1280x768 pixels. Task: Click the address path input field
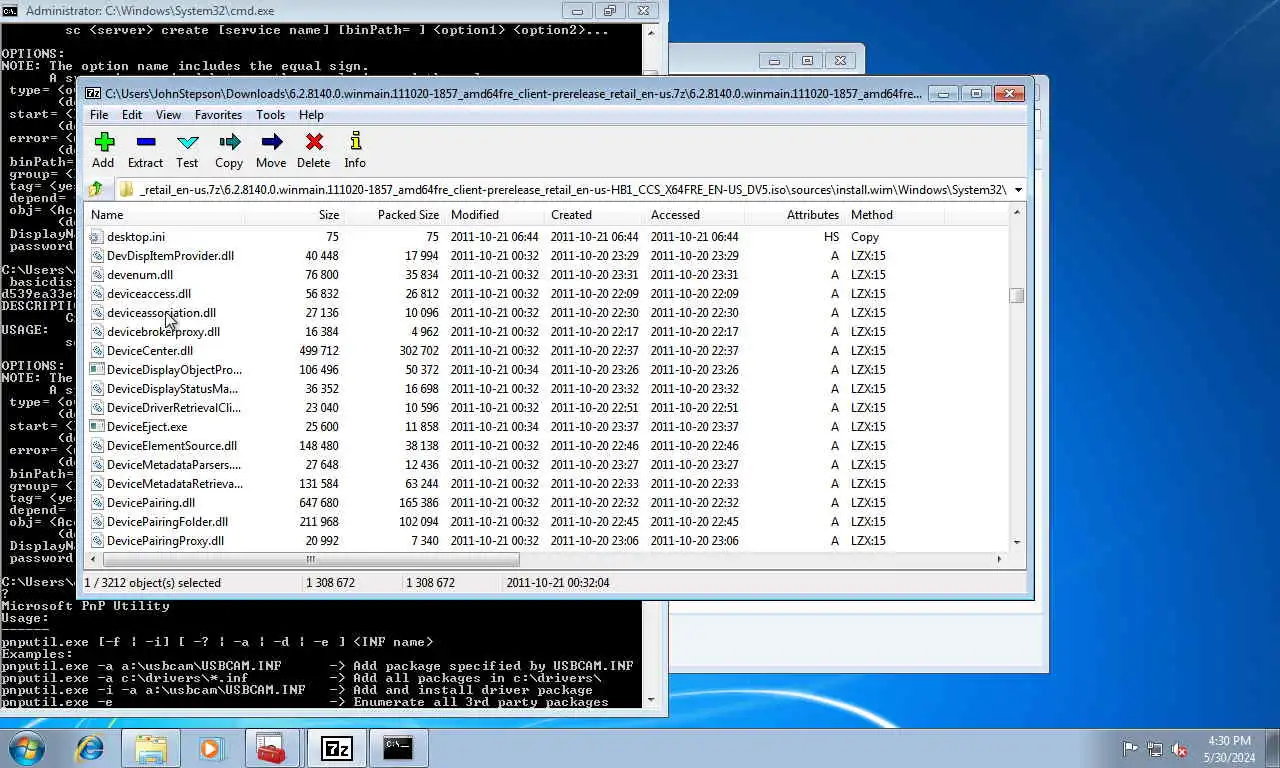coord(563,189)
